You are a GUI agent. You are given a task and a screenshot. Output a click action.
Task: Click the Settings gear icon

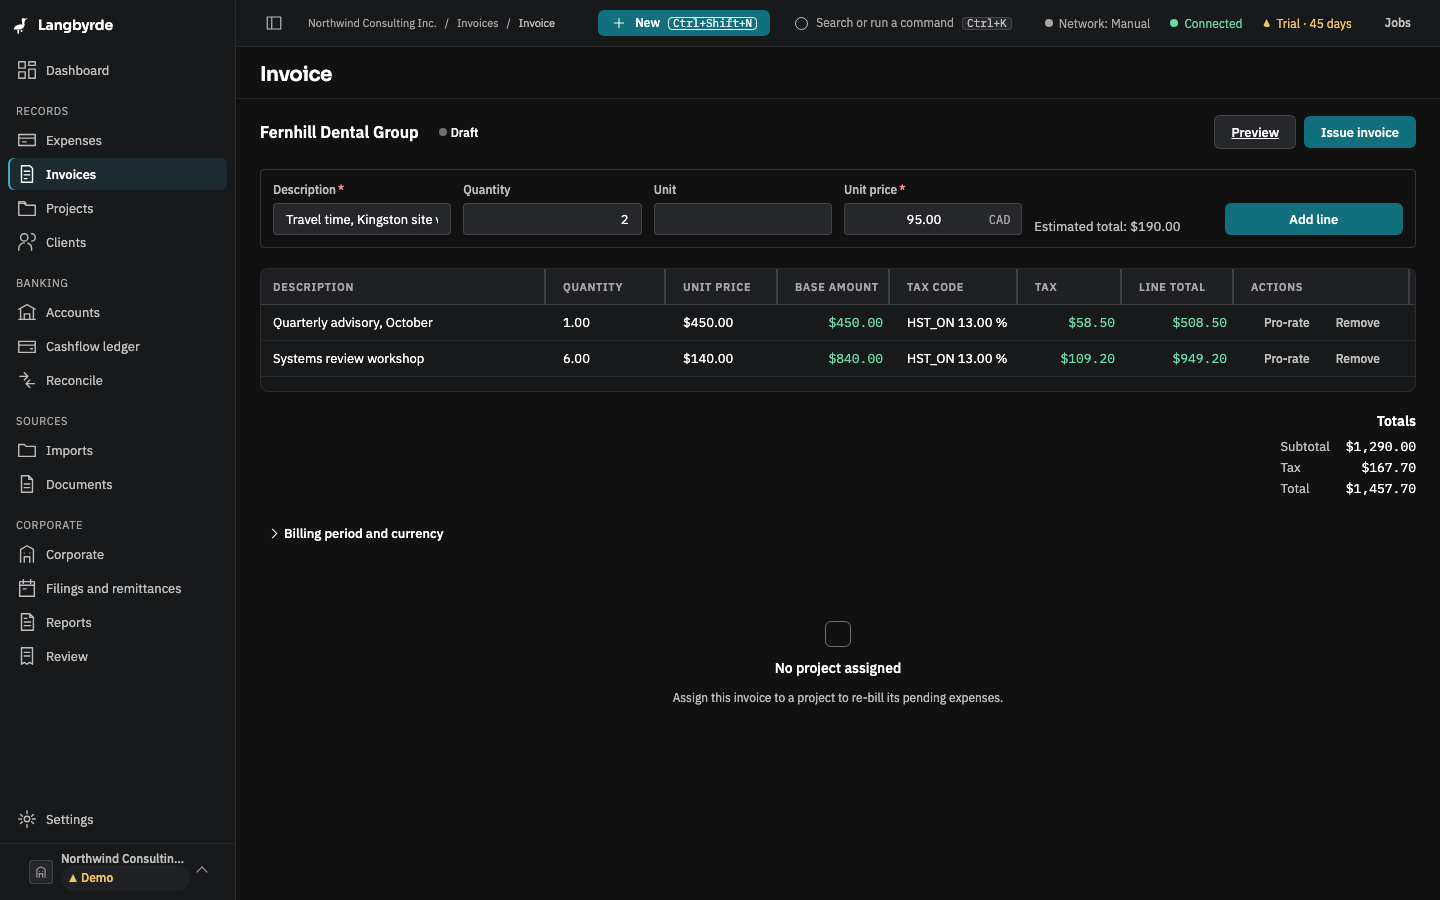tap(27, 819)
